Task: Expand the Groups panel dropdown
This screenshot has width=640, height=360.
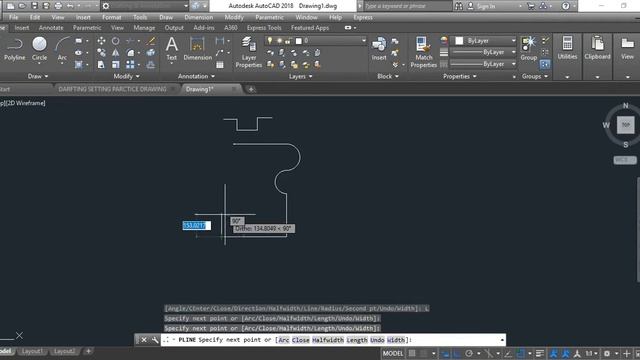Action: tap(534, 76)
